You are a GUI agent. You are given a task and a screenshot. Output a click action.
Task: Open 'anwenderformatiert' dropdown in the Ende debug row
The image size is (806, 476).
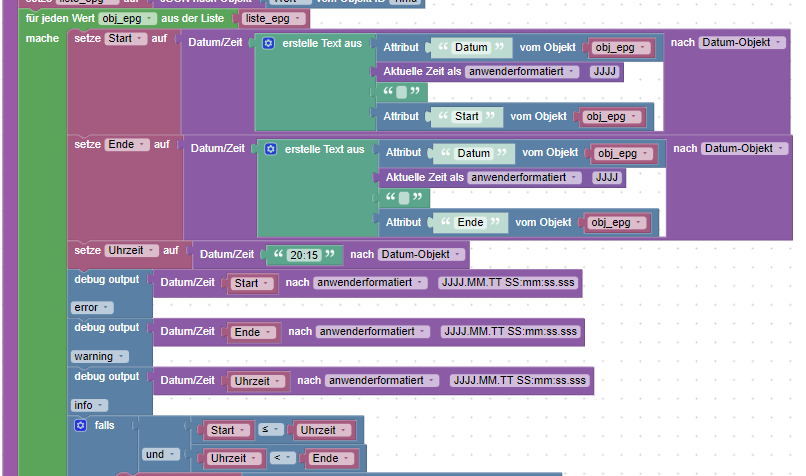coord(373,332)
